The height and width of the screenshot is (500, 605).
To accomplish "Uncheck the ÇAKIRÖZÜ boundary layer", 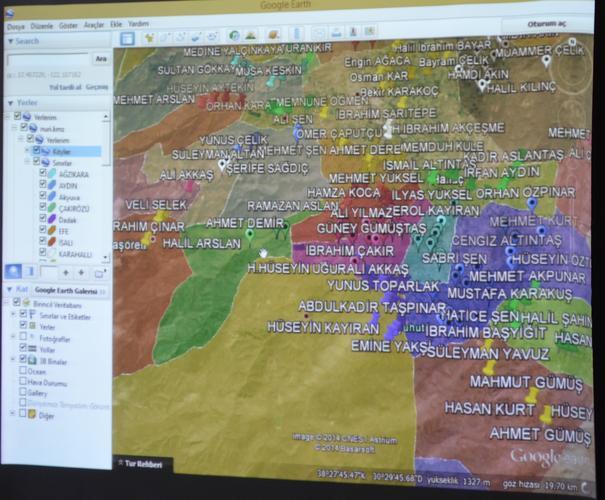I will (x=43, y=207).
